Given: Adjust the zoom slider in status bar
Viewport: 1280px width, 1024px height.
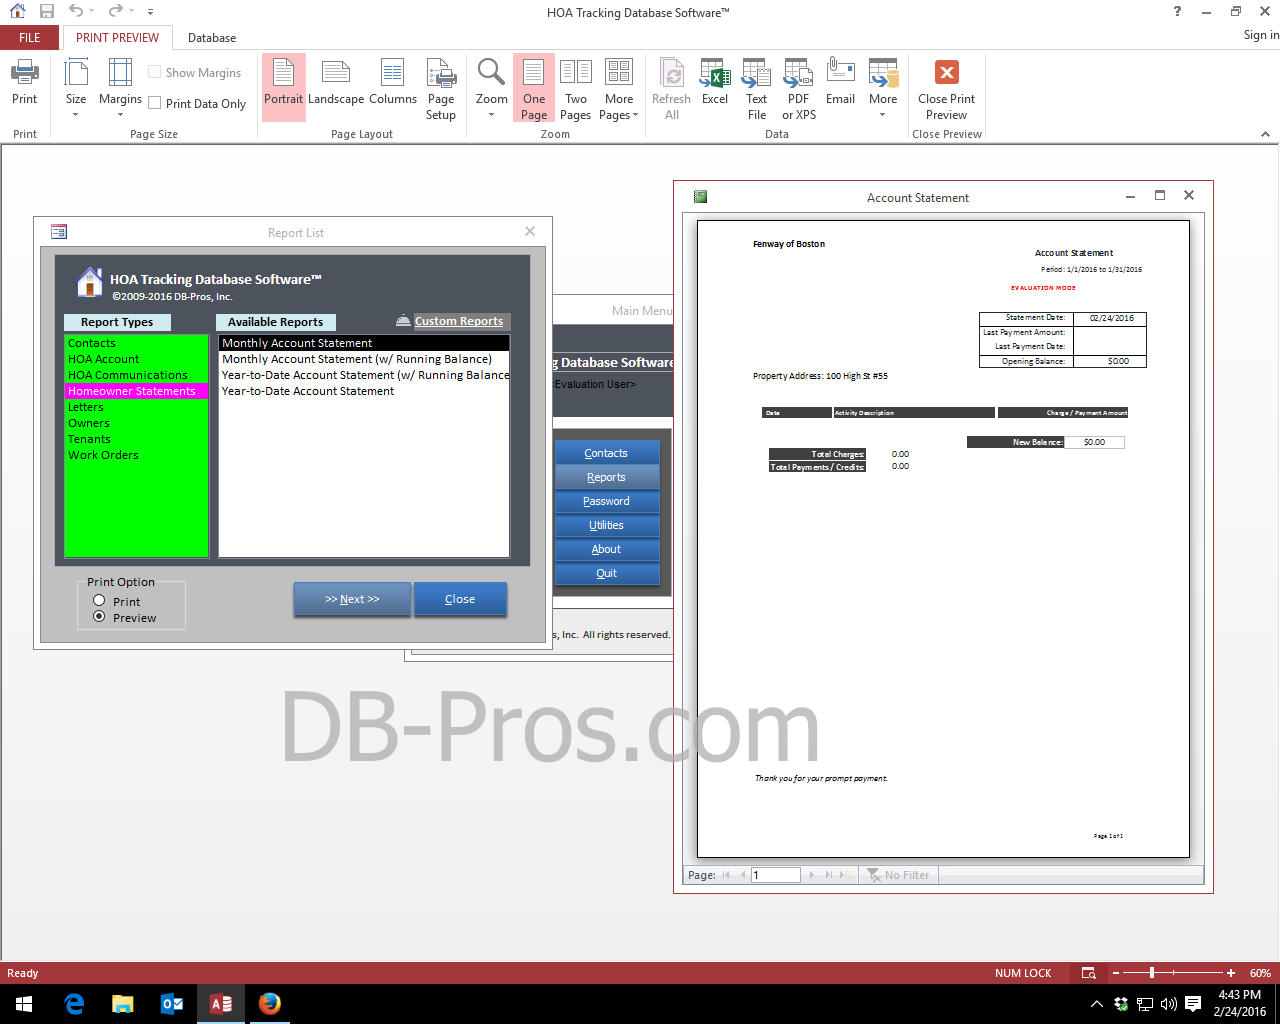Looking at the screenshot, I should (1152, 972).
